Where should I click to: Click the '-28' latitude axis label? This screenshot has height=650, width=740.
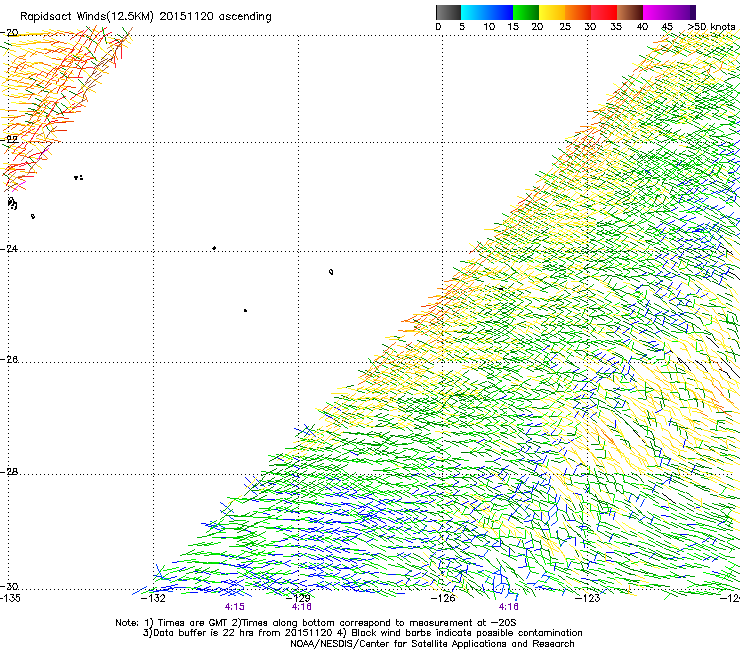point(9,472)
